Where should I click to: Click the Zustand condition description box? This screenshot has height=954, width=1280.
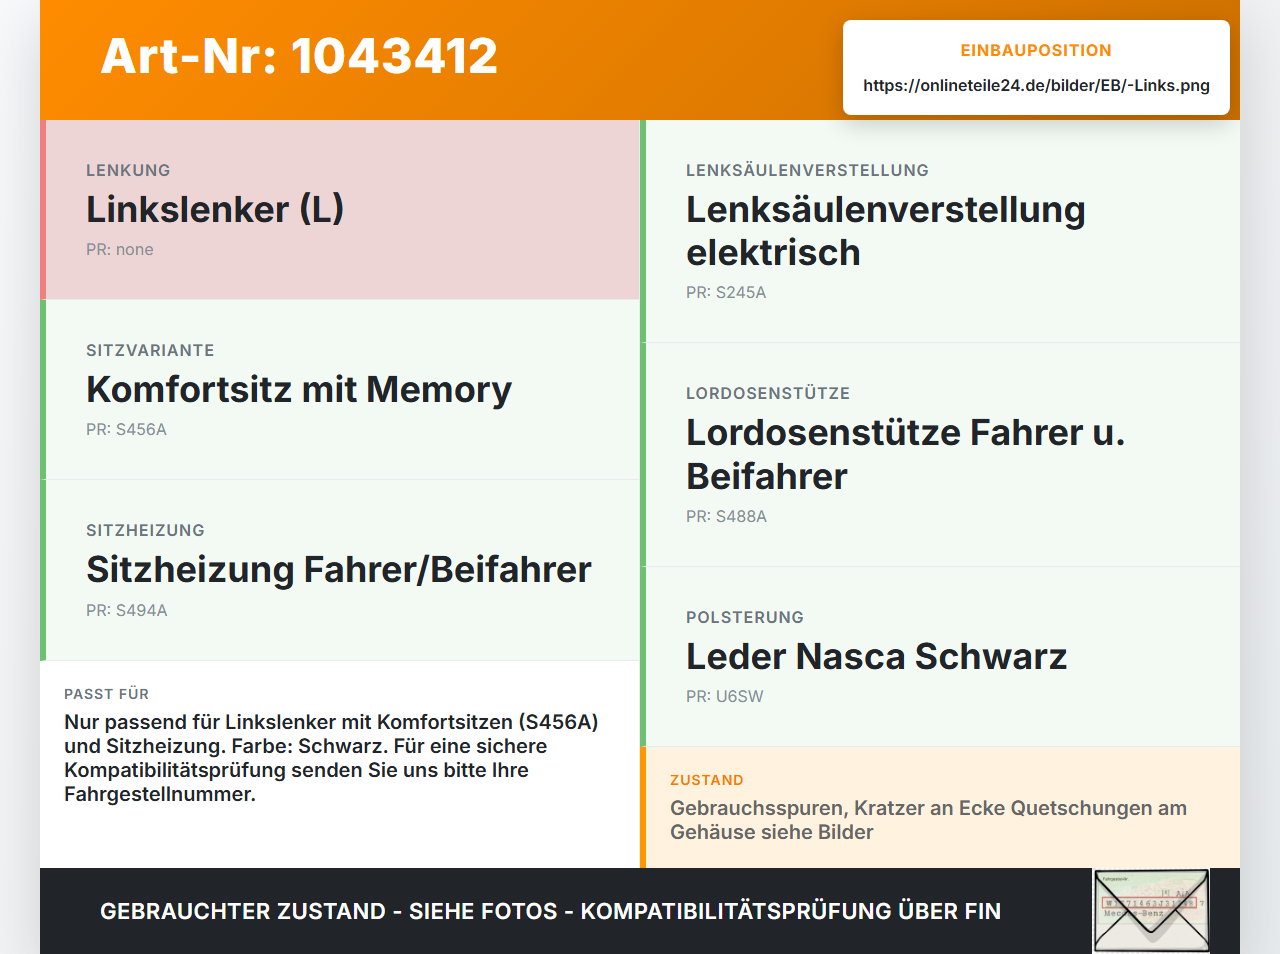pyautogui.click(x=940, y=807)
